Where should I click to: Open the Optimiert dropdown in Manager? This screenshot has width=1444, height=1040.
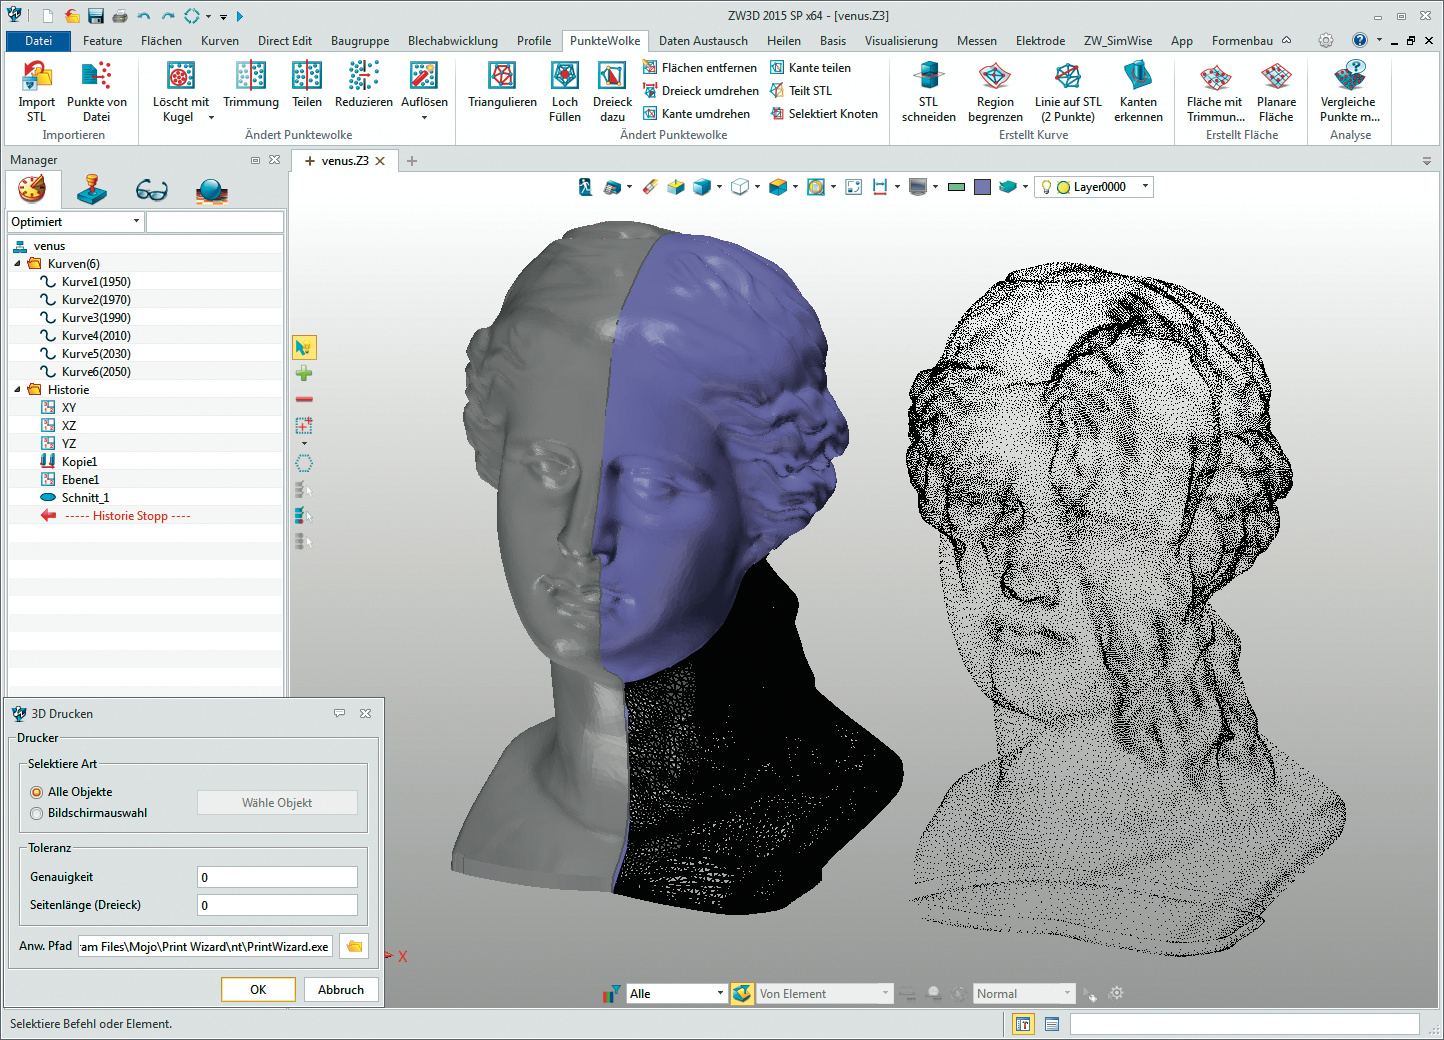pos(136,222)
